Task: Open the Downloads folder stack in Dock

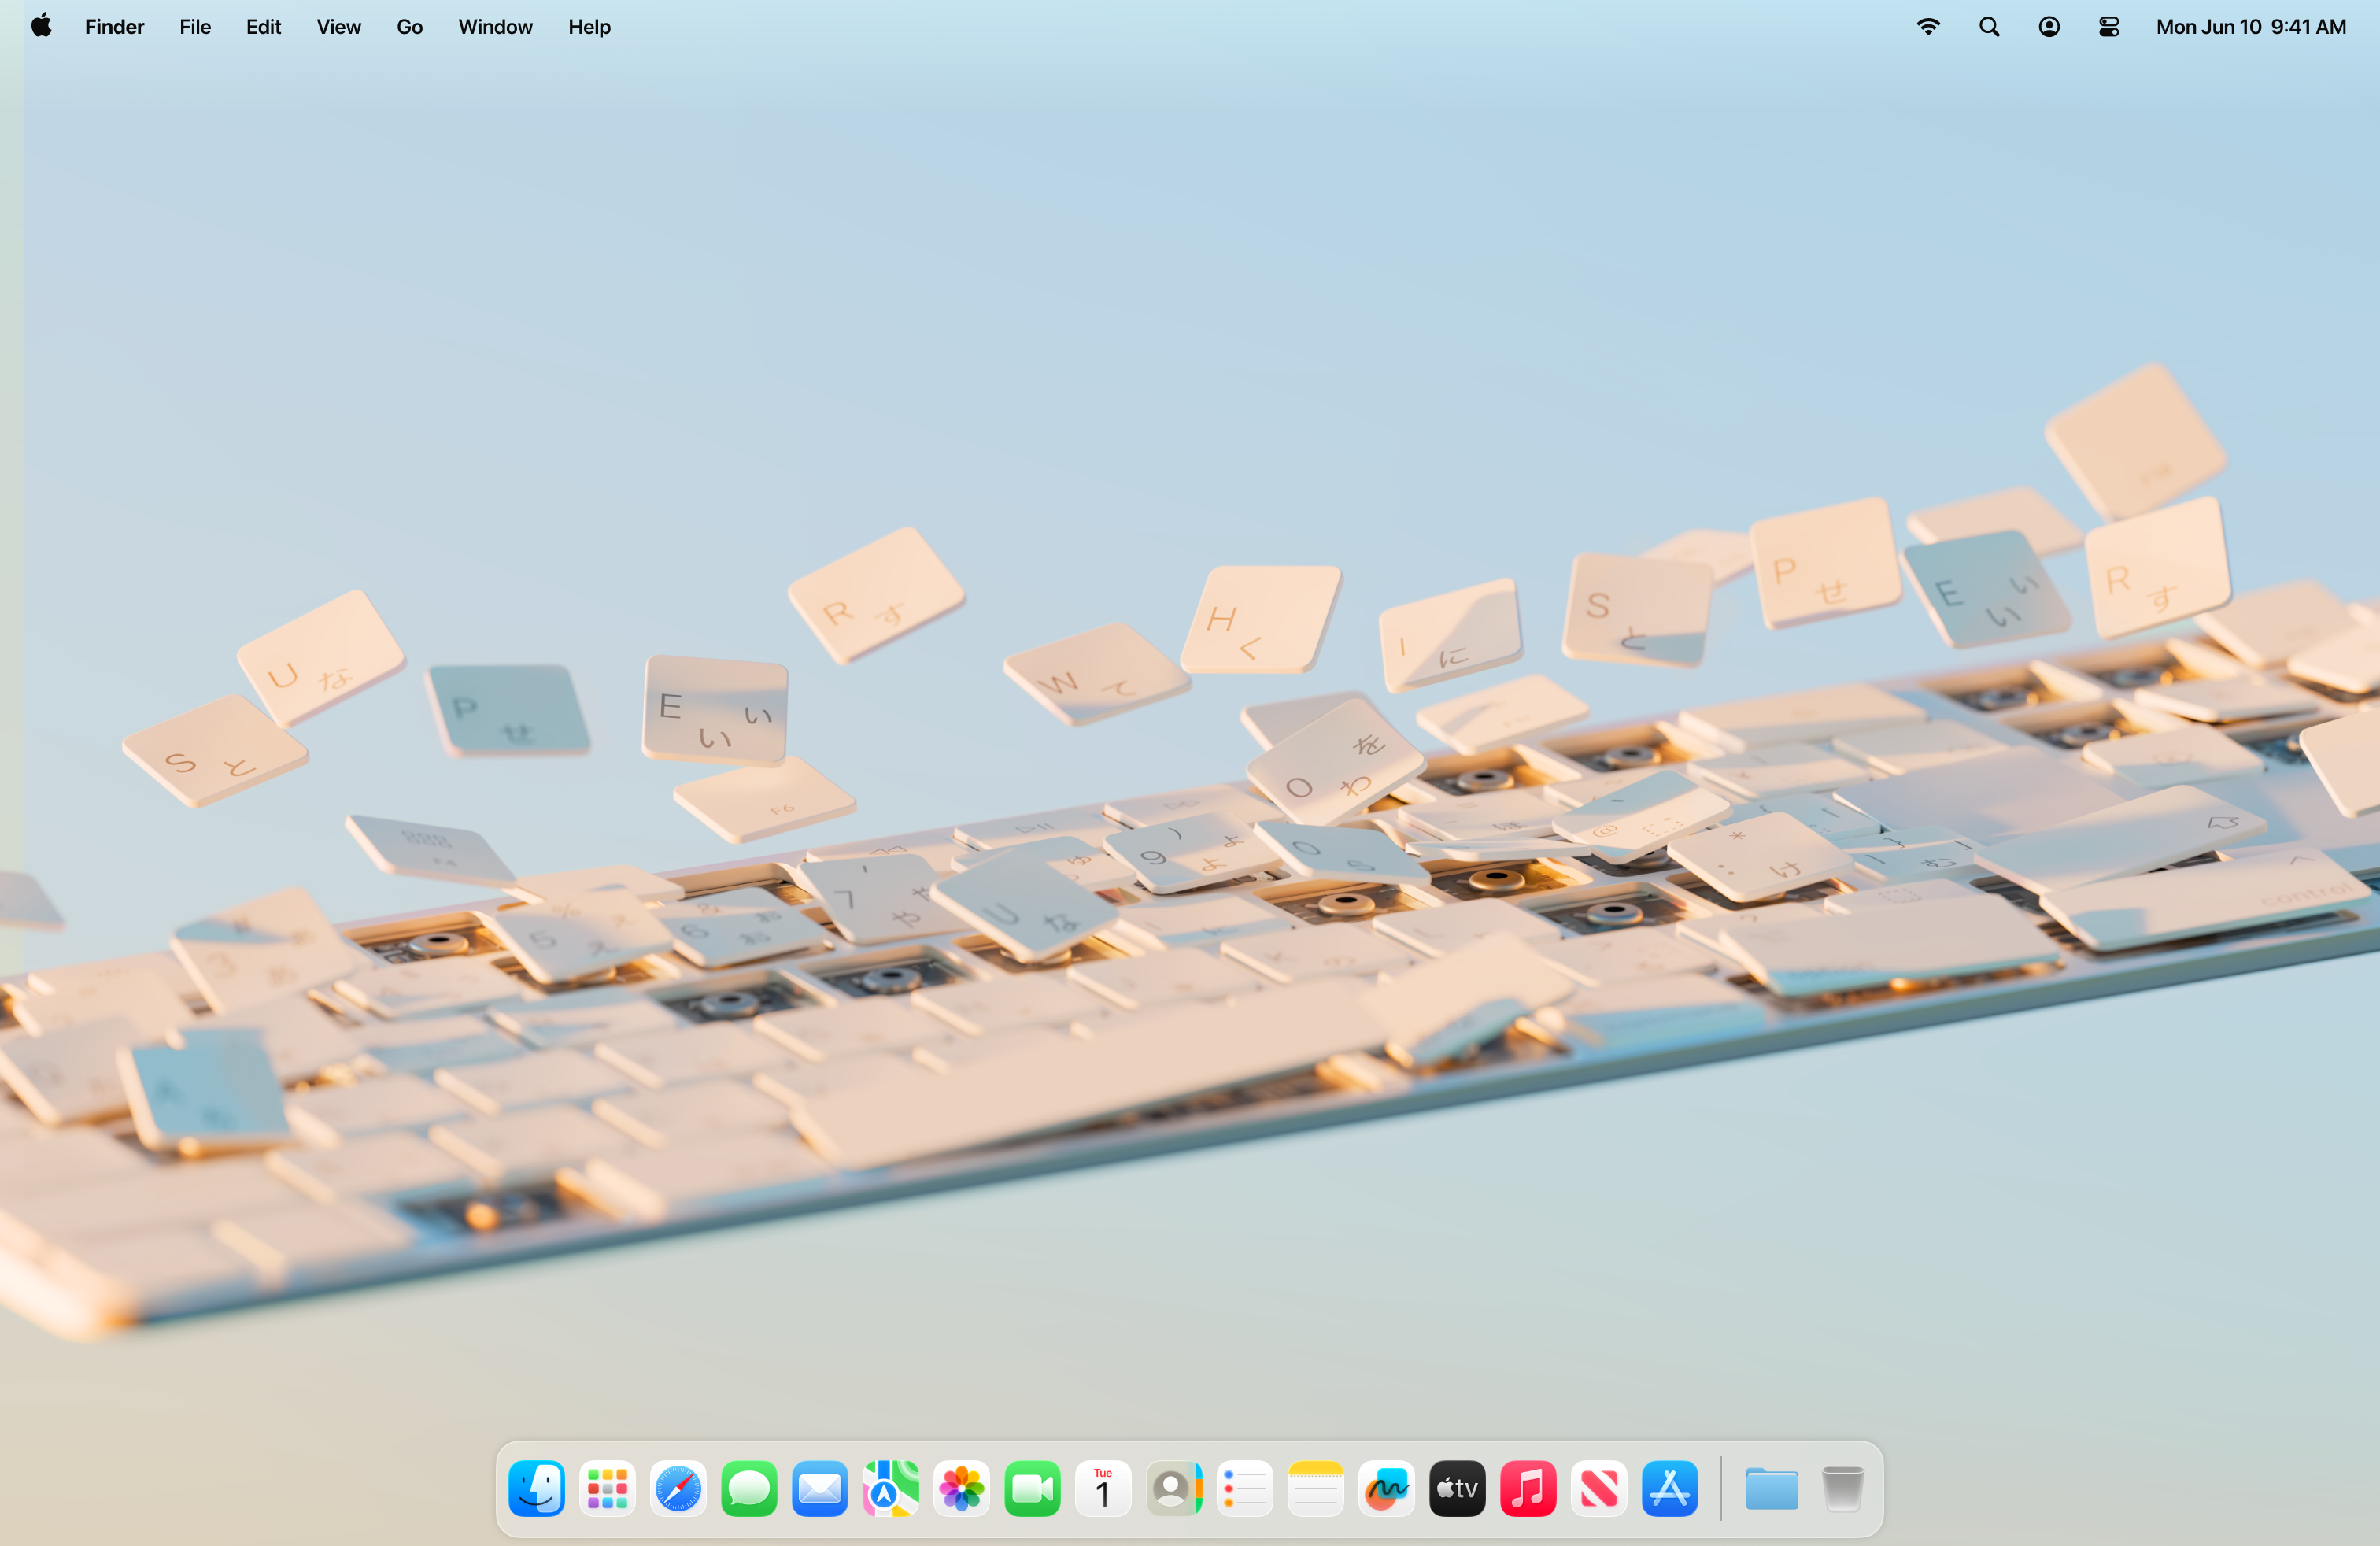Action: coord(1771,1489)
